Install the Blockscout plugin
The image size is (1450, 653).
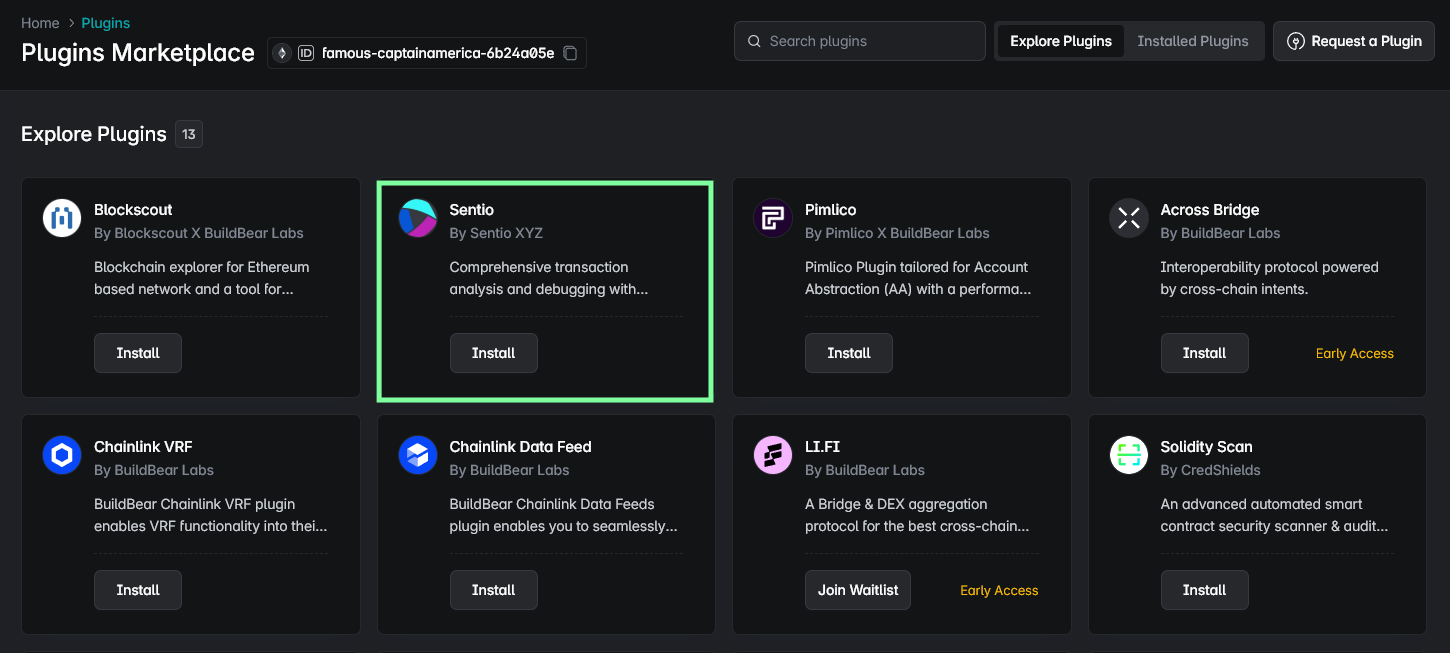click(x=138, y=353)
